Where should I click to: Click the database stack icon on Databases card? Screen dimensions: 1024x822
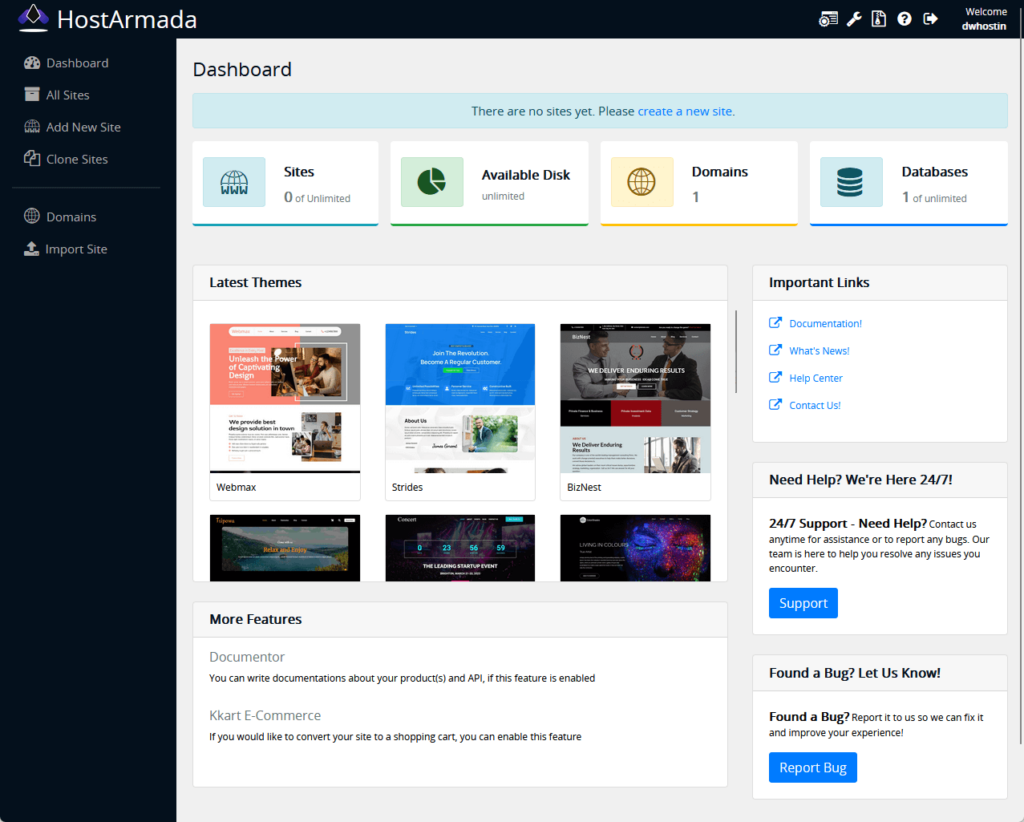click(x=850, y=182)
